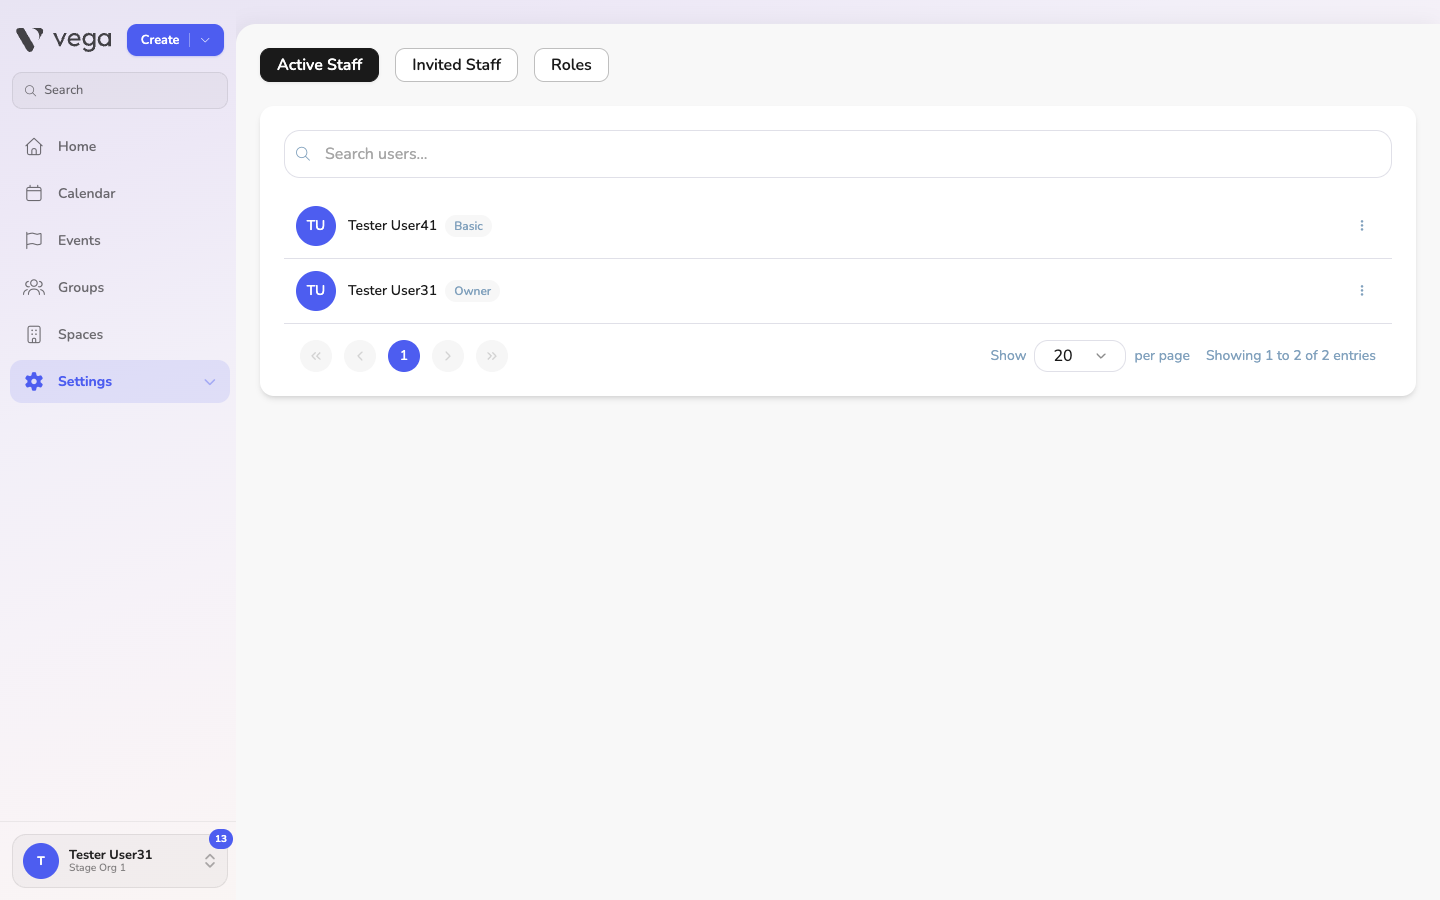Click the Search users field
The width and height of the screenshot is (1440, 900).
pos(838,154)
